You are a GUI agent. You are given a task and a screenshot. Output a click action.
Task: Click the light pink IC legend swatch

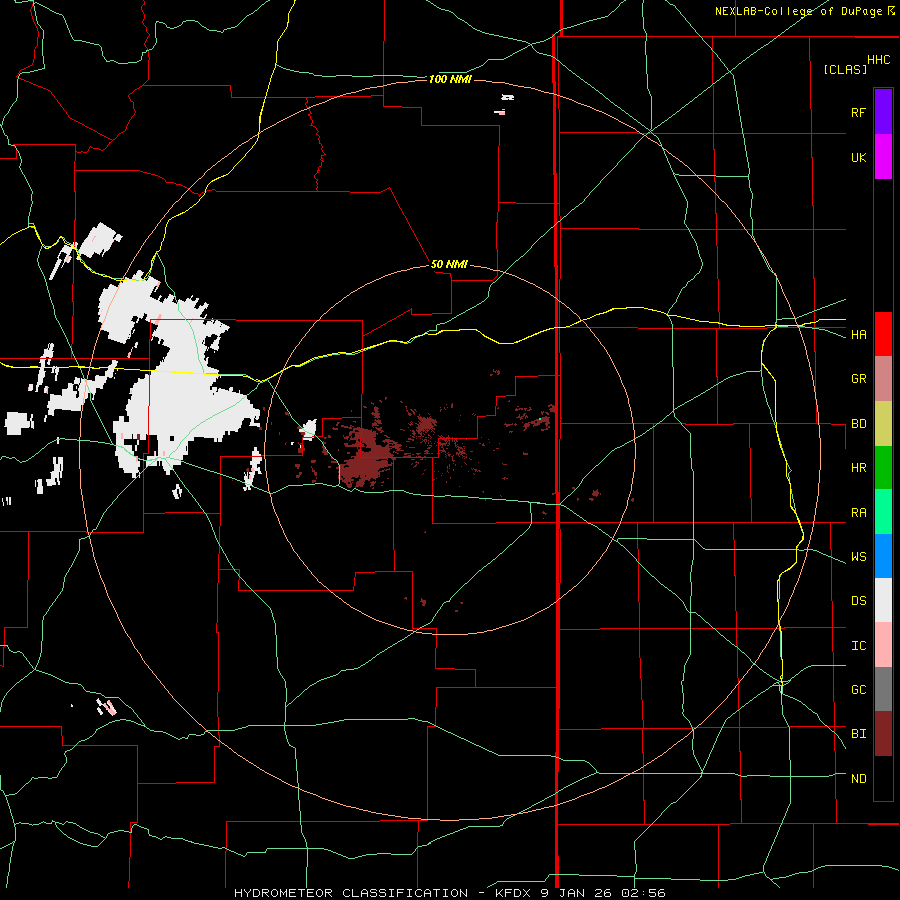tap(883, 645)
